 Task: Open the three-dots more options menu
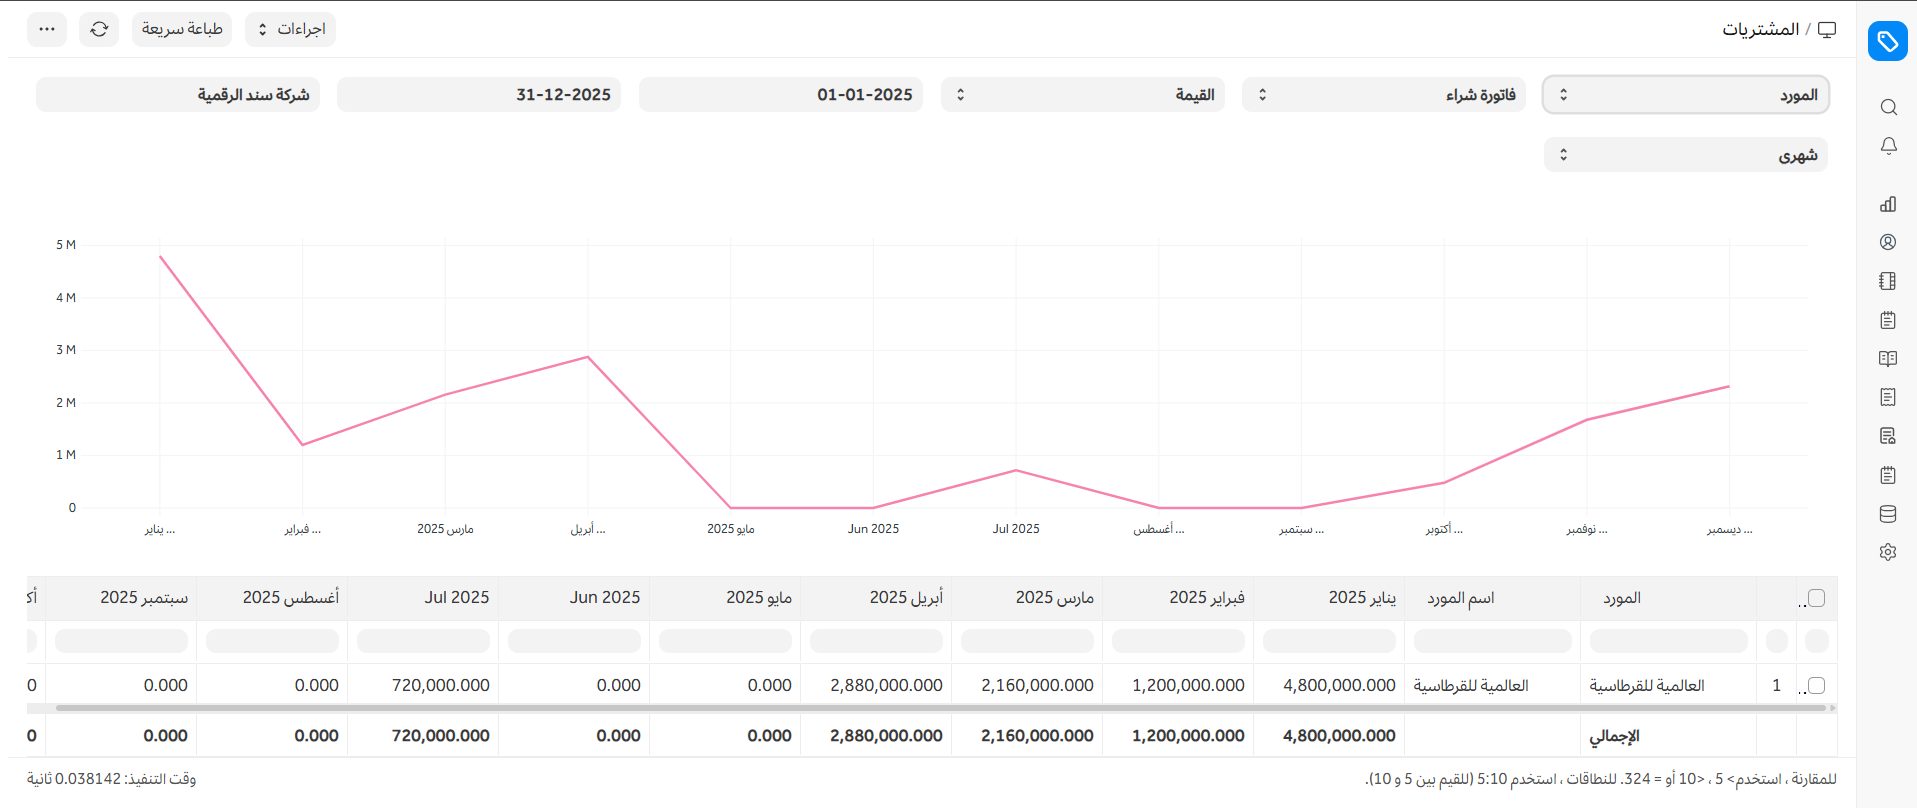[x=47, y=29]
